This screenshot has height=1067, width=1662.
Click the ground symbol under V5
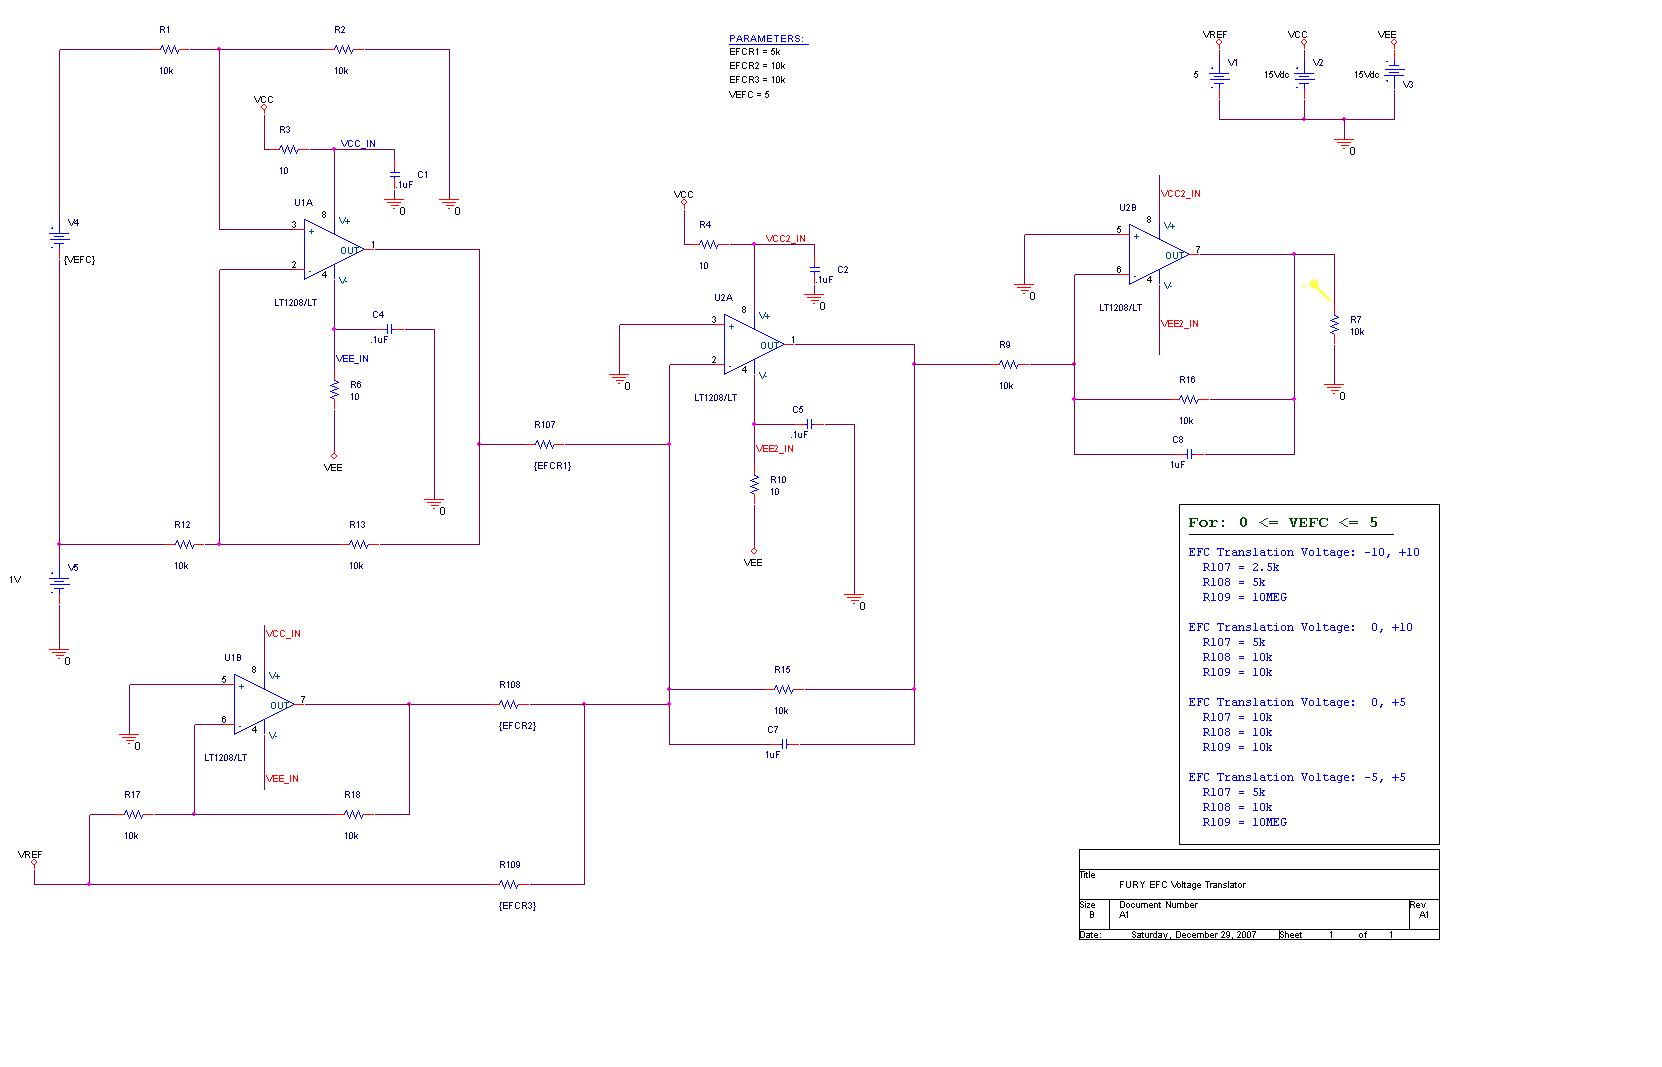(59, 654)
